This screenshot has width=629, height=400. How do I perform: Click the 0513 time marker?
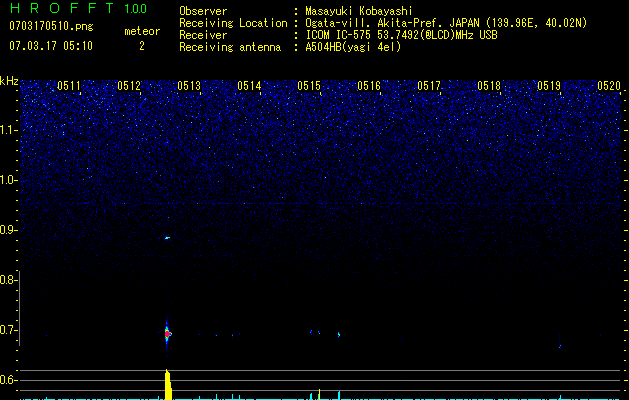click(x=189, y=86)
